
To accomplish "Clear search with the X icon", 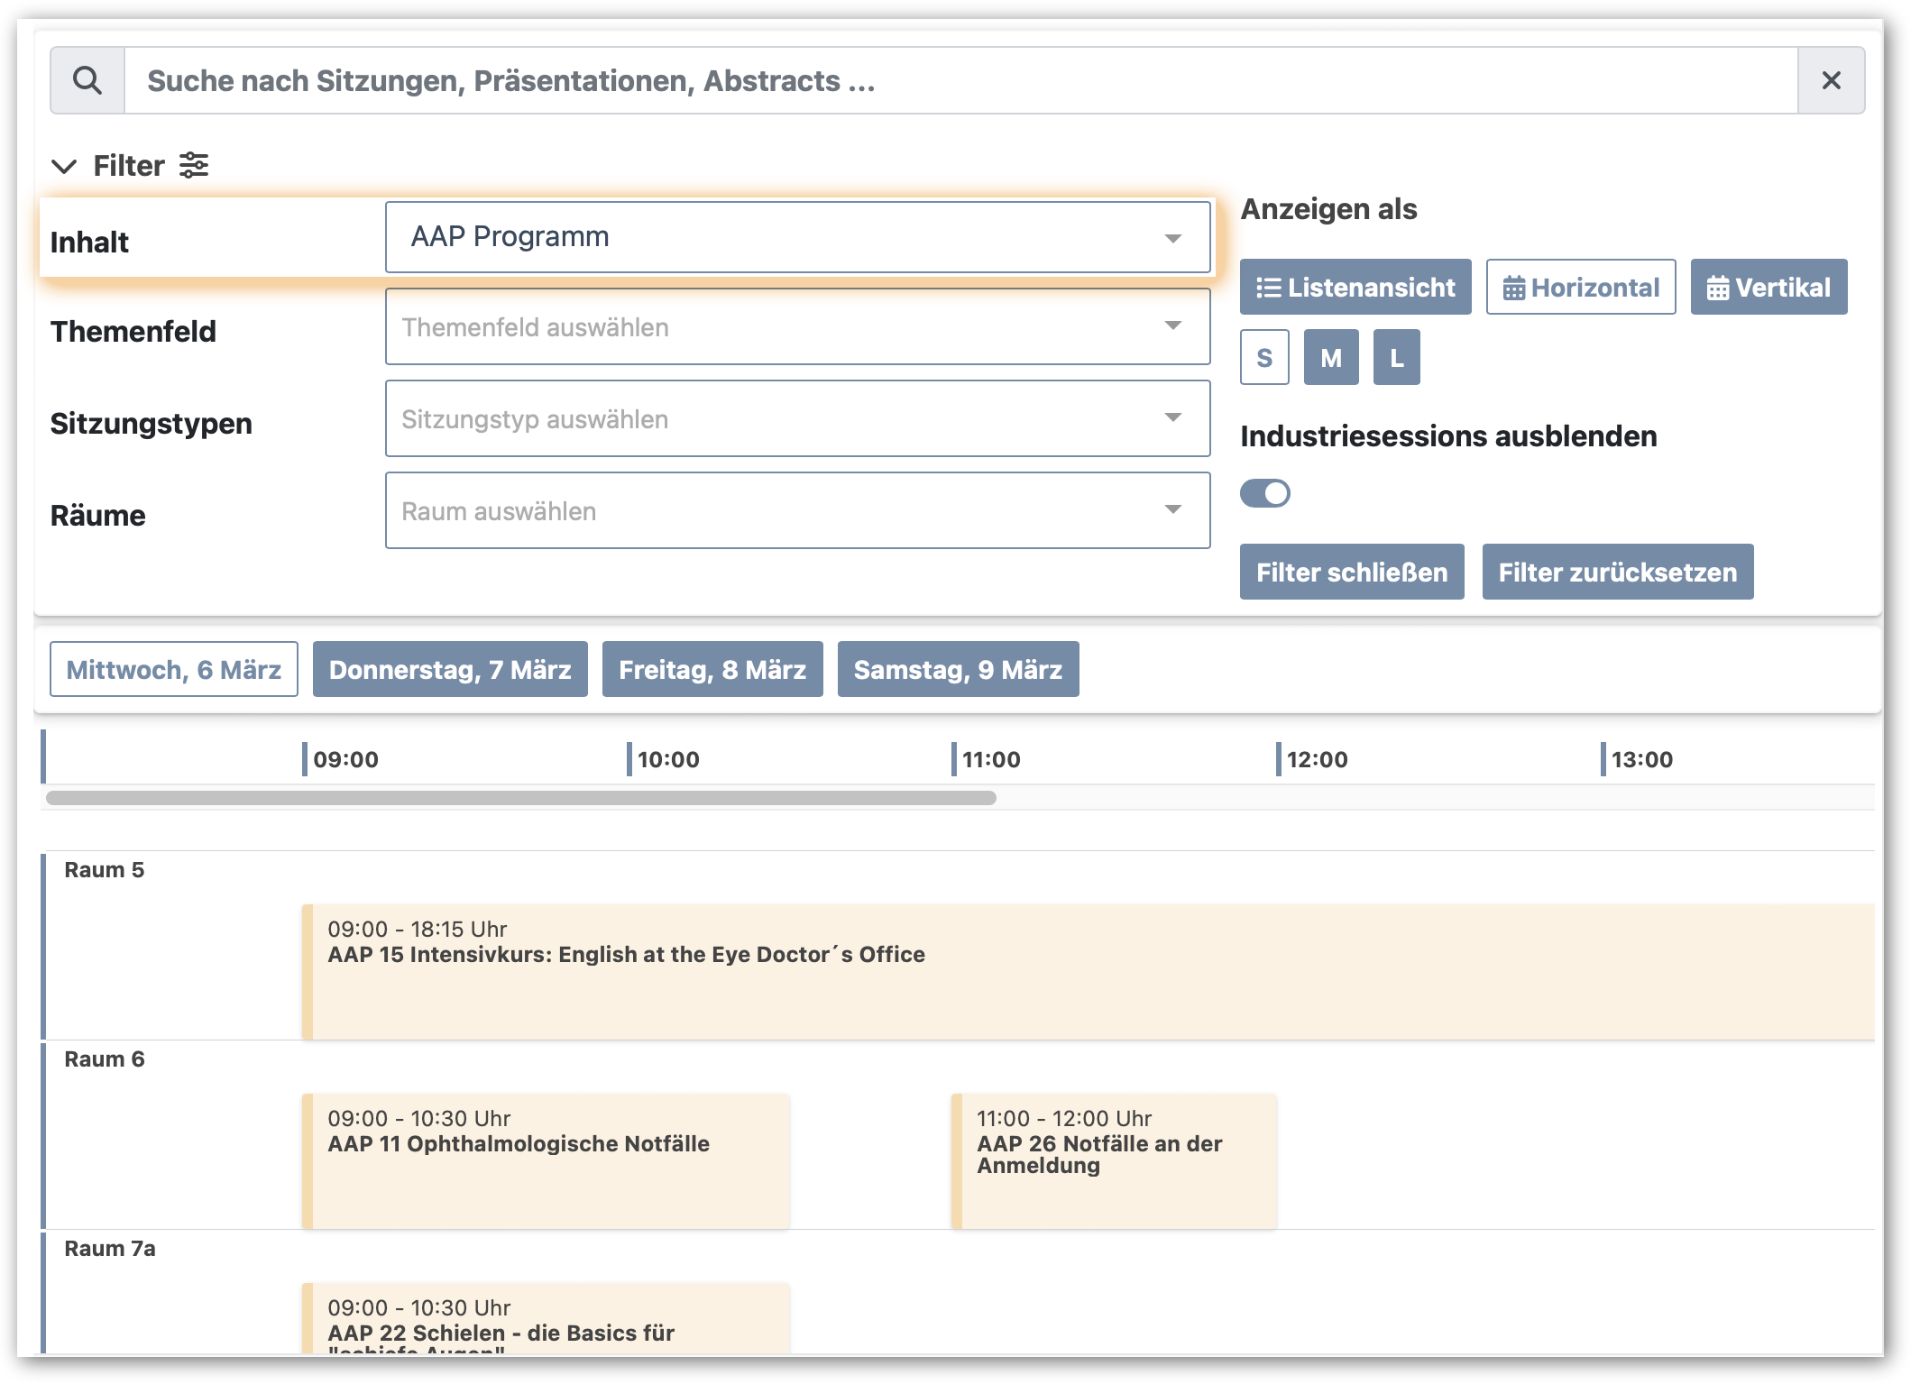I will 1831,80.
